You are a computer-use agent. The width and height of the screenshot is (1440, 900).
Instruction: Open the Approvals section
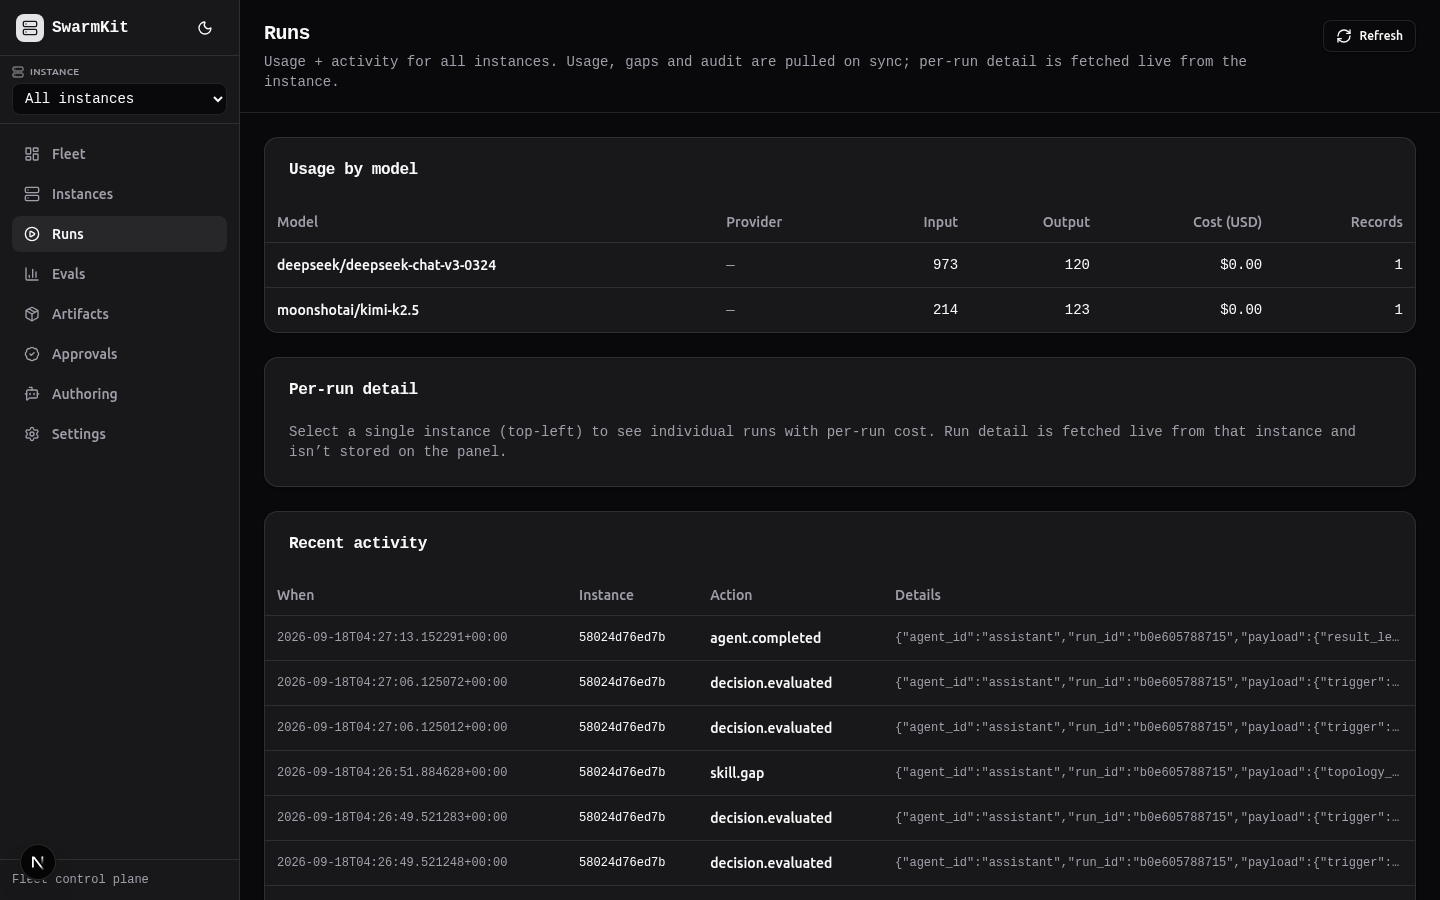119,354
